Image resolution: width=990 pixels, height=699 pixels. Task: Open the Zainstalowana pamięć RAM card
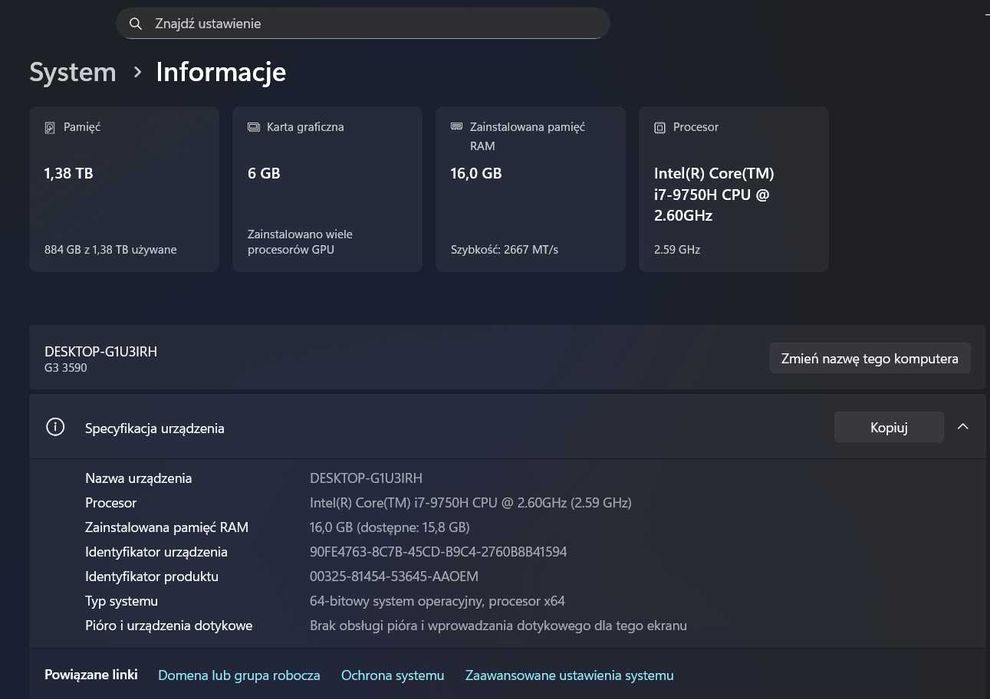click(x=530, y=189)
